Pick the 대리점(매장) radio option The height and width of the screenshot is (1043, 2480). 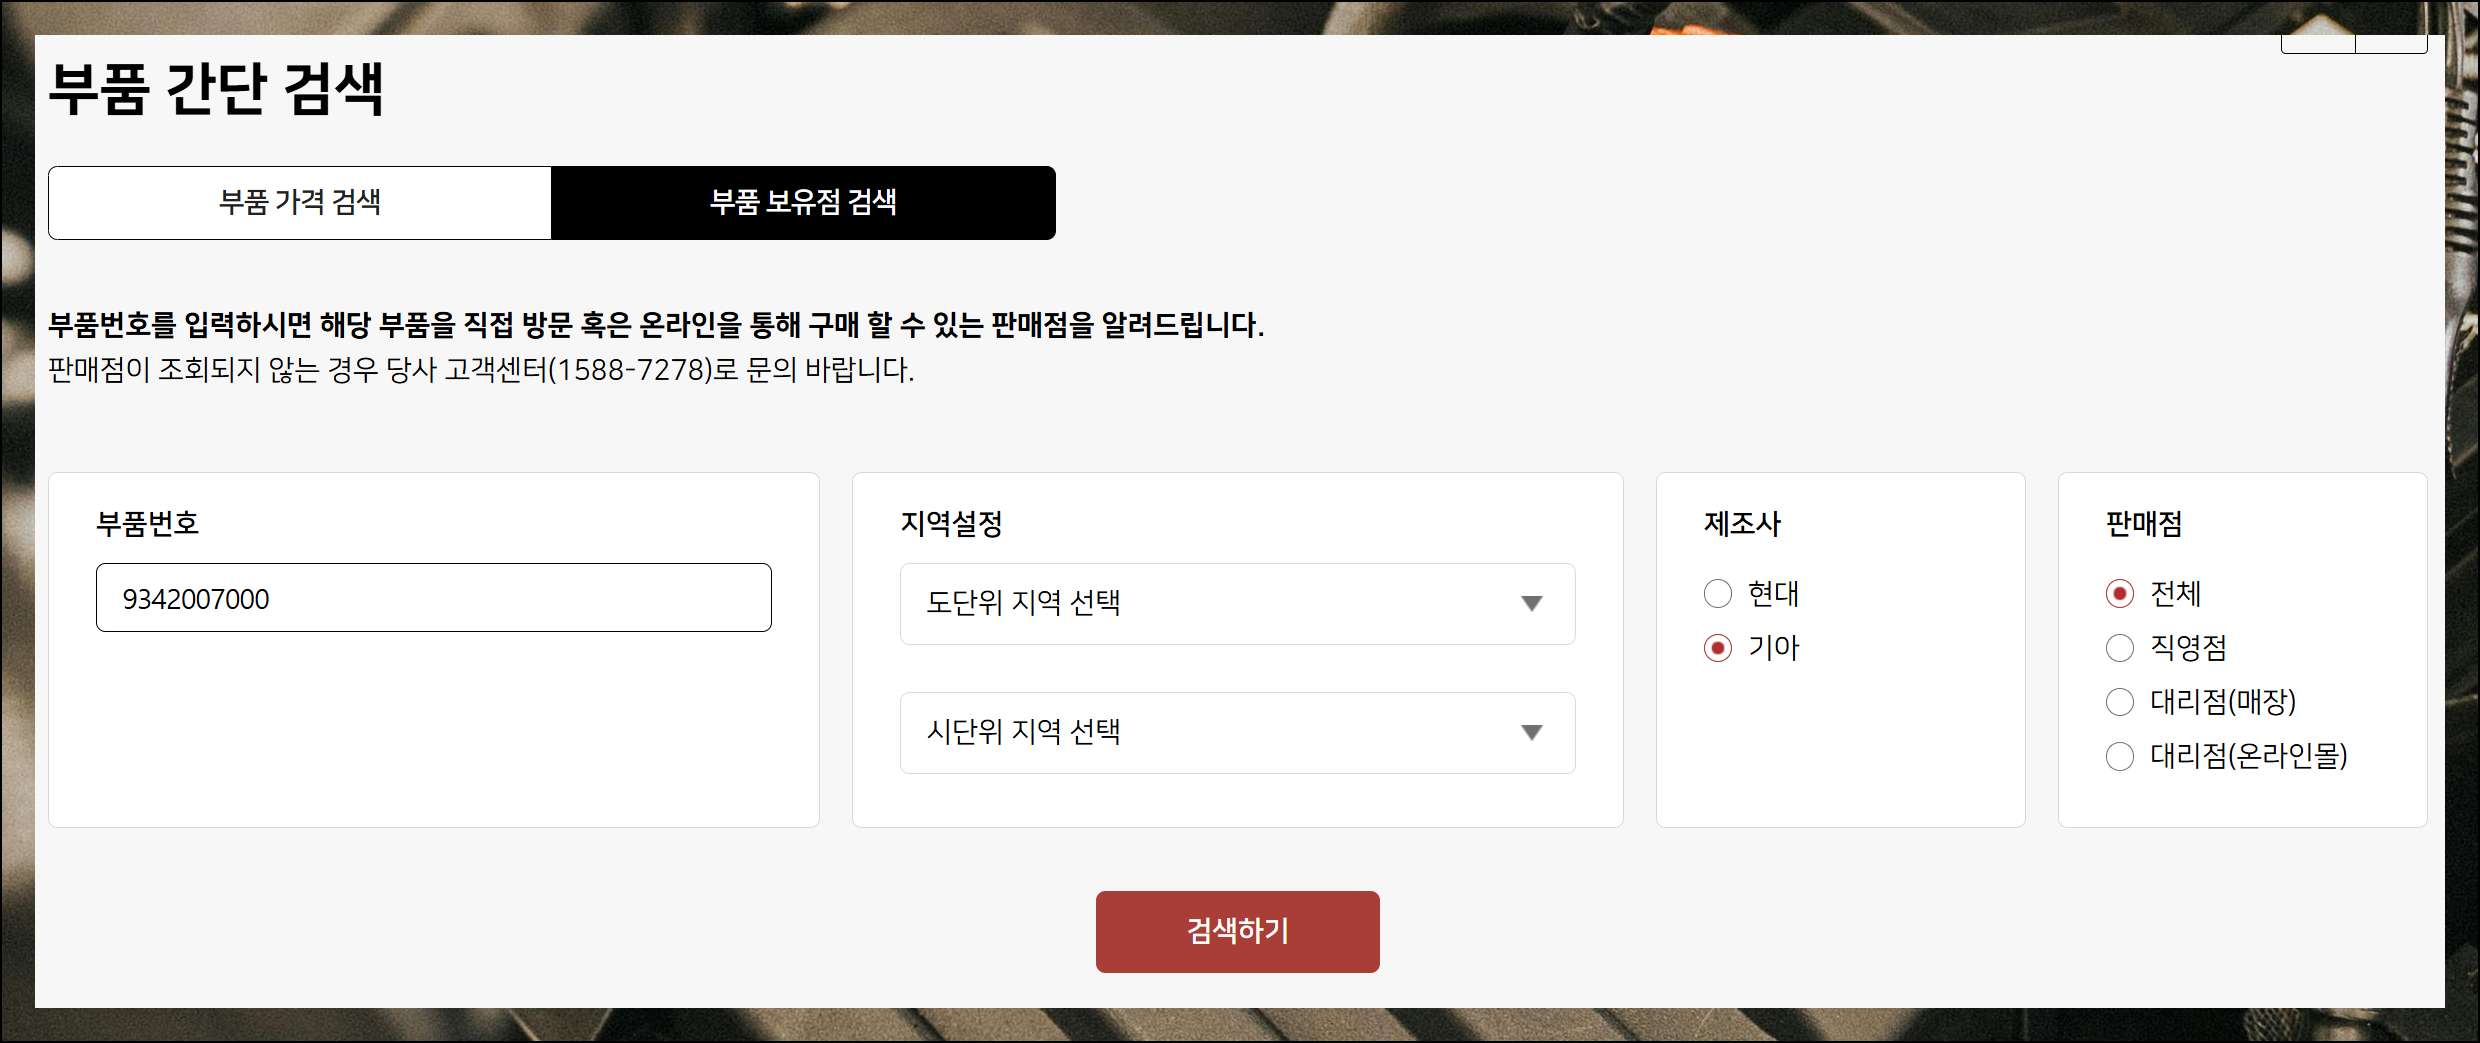point(2120,702)
